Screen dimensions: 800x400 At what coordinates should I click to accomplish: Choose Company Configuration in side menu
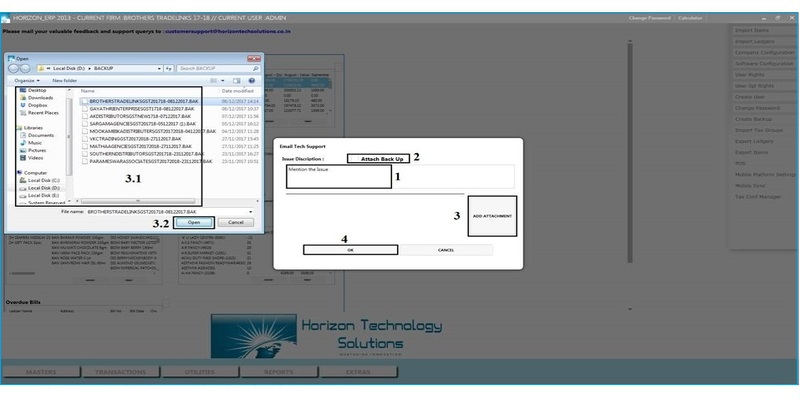click(764, 53)
